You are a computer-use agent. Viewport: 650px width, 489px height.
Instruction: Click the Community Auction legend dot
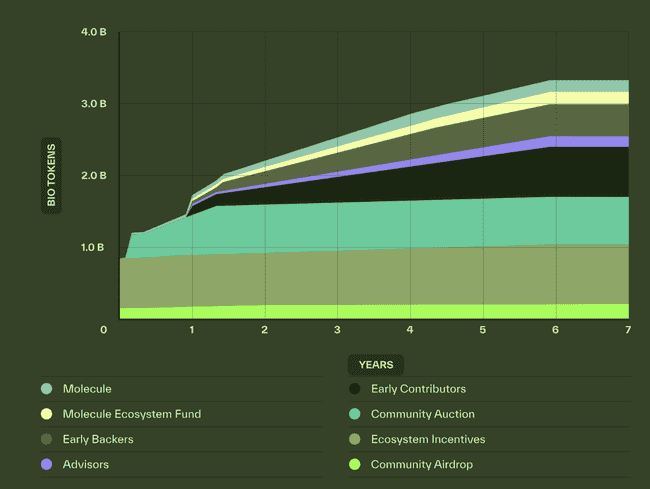click(354, 414)
